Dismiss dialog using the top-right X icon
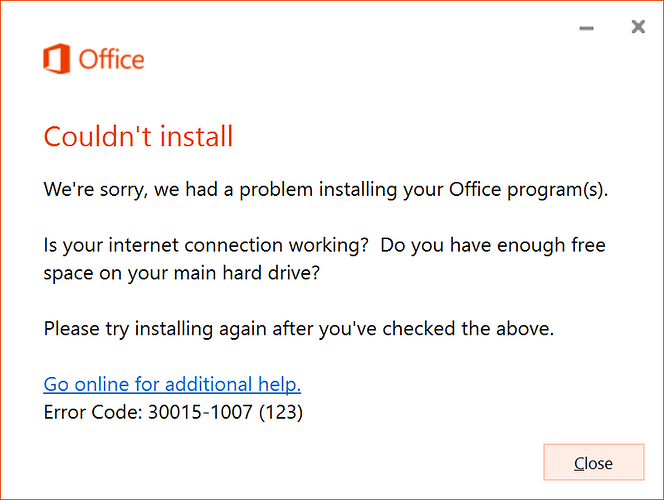Screen dimensions: 664x500 [x=638, y=28]
